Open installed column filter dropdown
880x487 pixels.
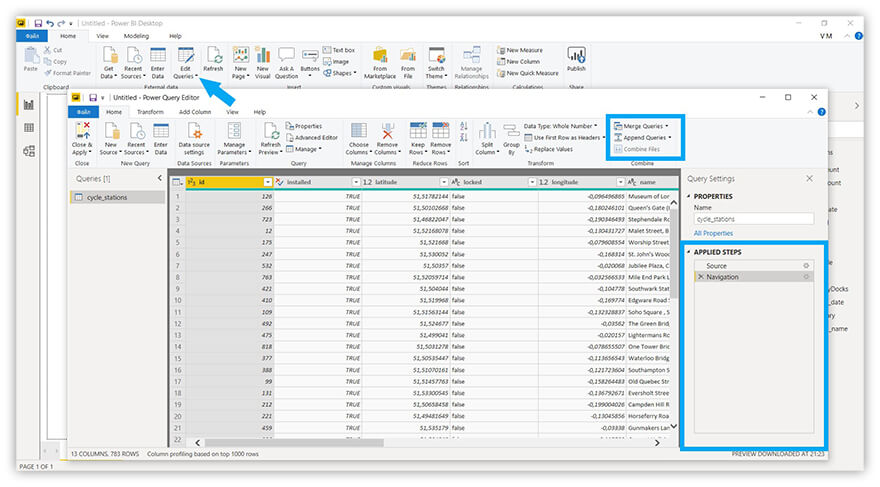[356, 182]
